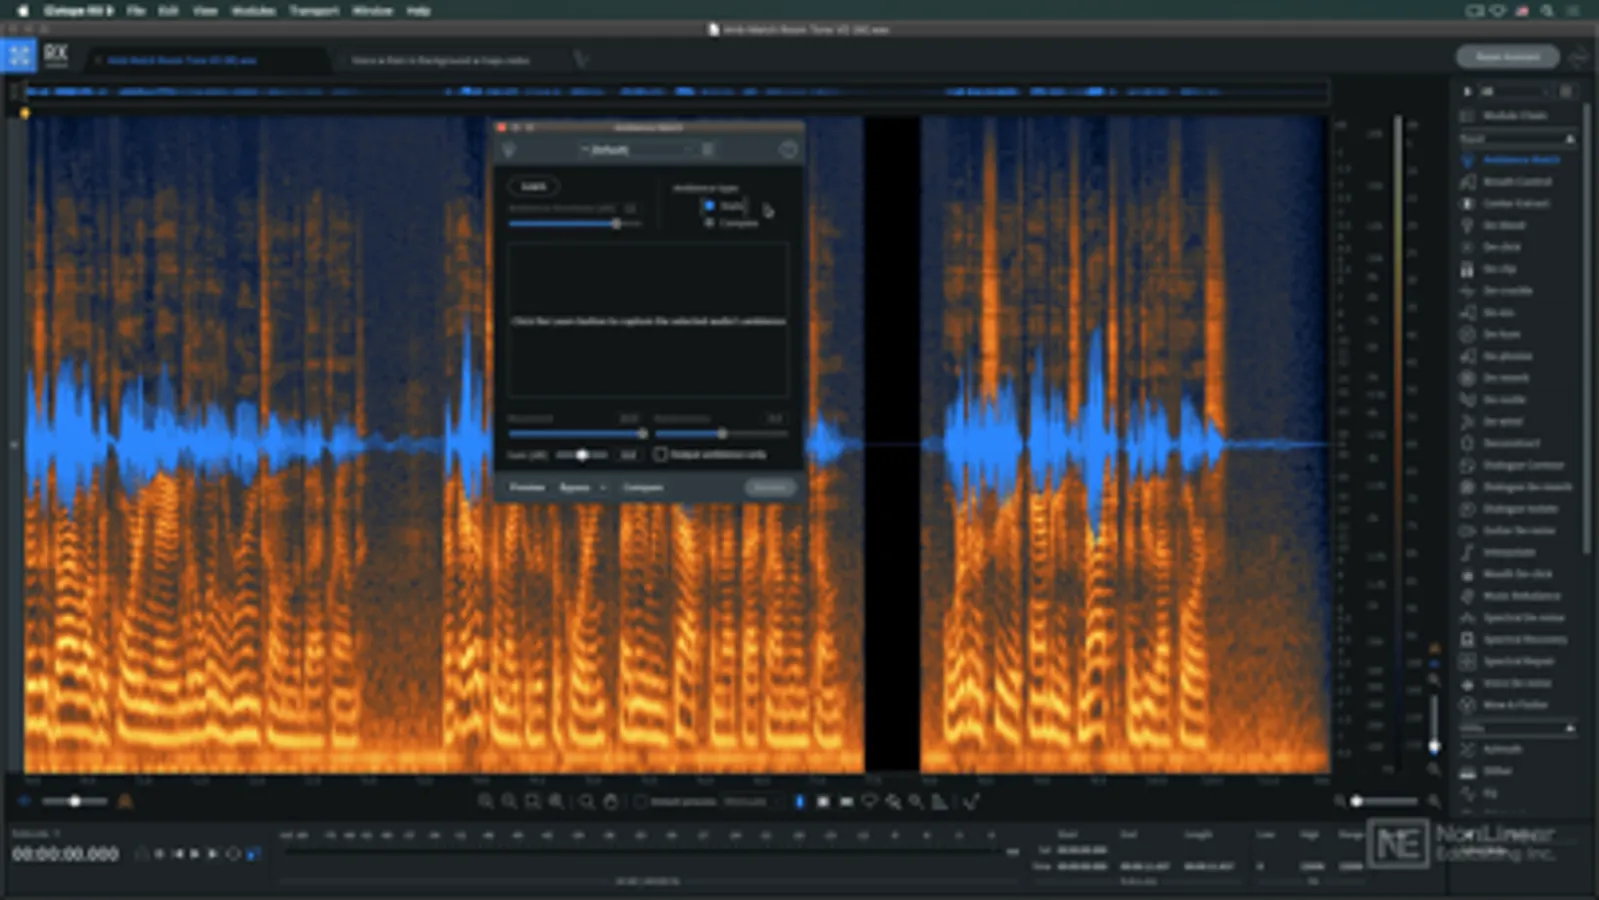Expand the Bypass dropdown arrow

(x=603, y=488)
